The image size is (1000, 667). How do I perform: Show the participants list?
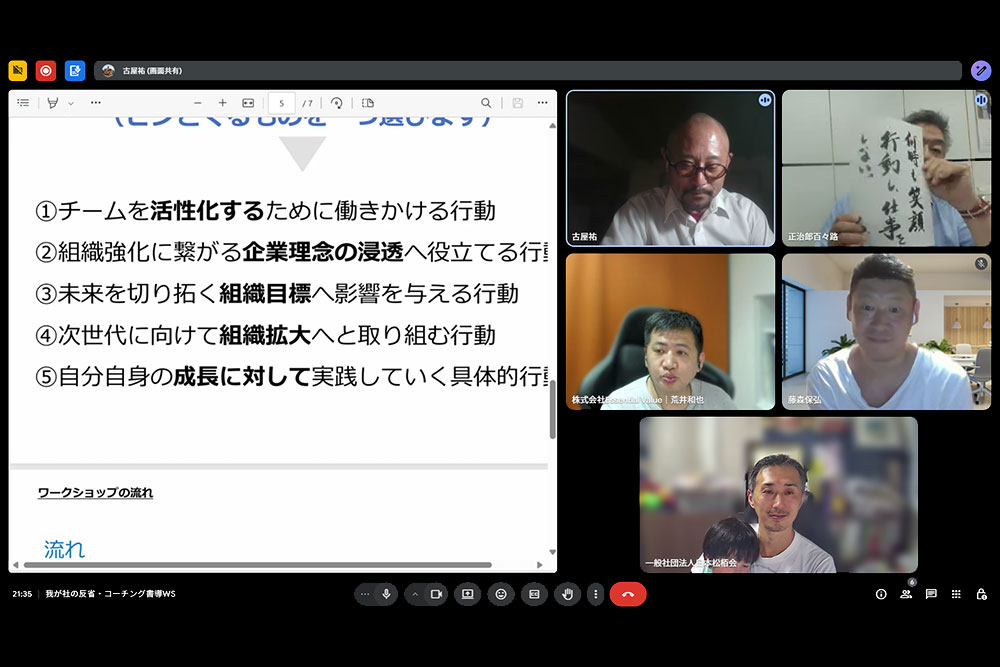(906, 594)
